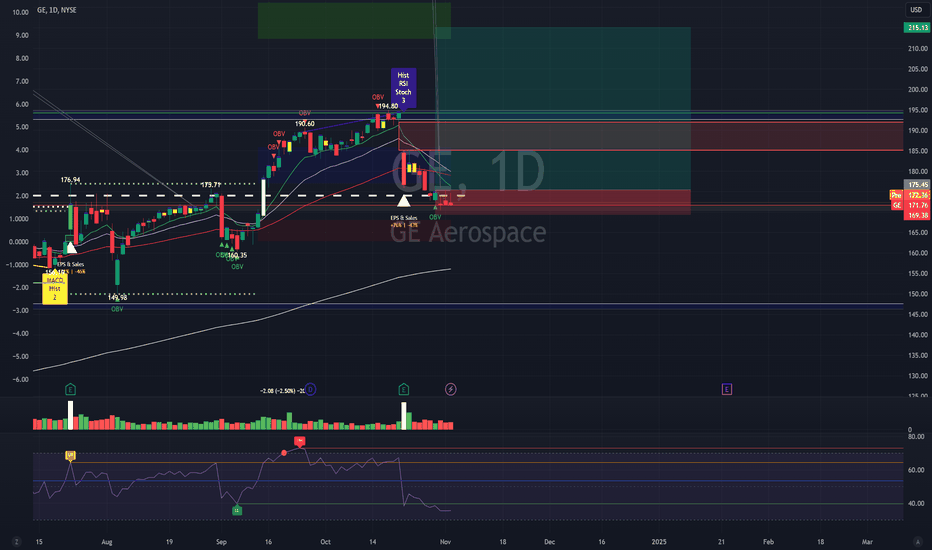
Task: Click the dividend D icon on the timeline
Action: [310, 389]
